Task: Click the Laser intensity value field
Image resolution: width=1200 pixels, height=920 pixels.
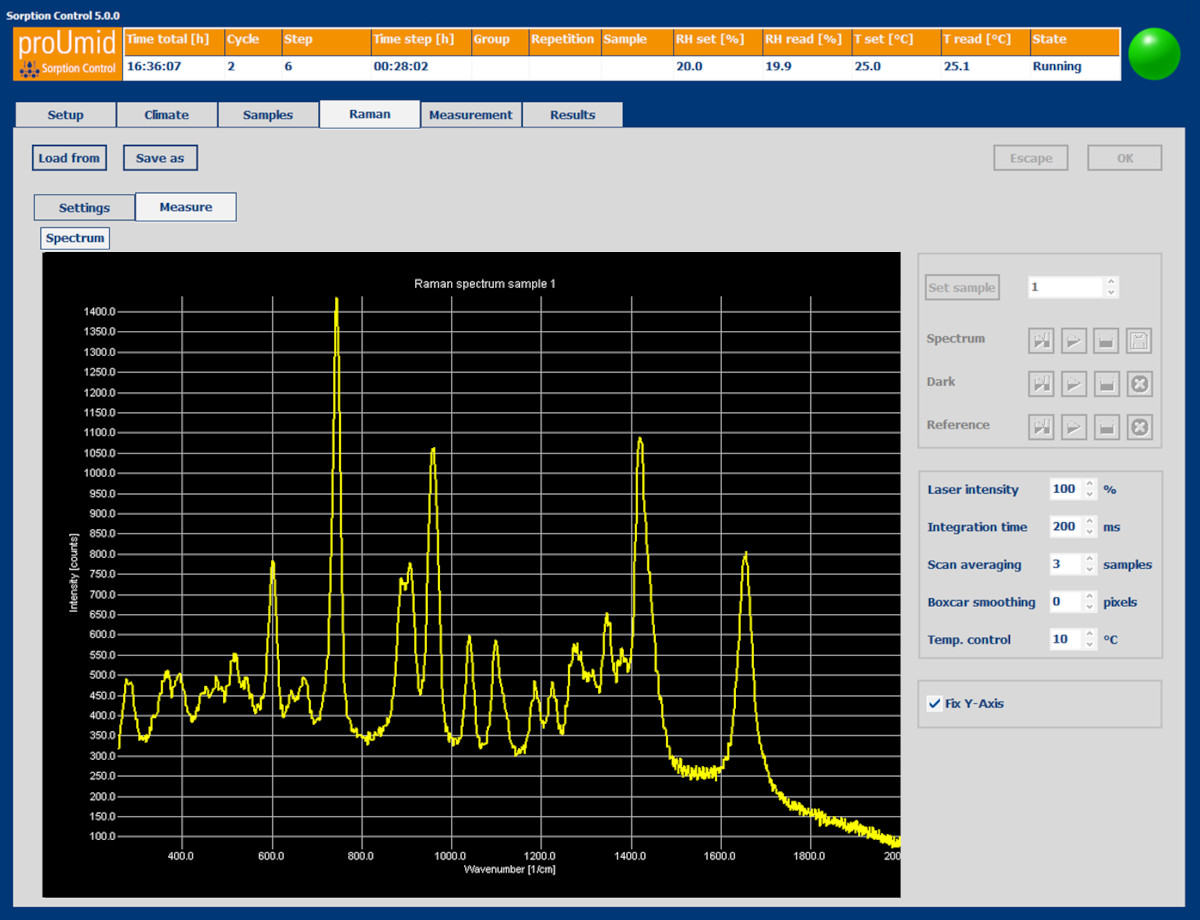Action: tap(1066, 490)
